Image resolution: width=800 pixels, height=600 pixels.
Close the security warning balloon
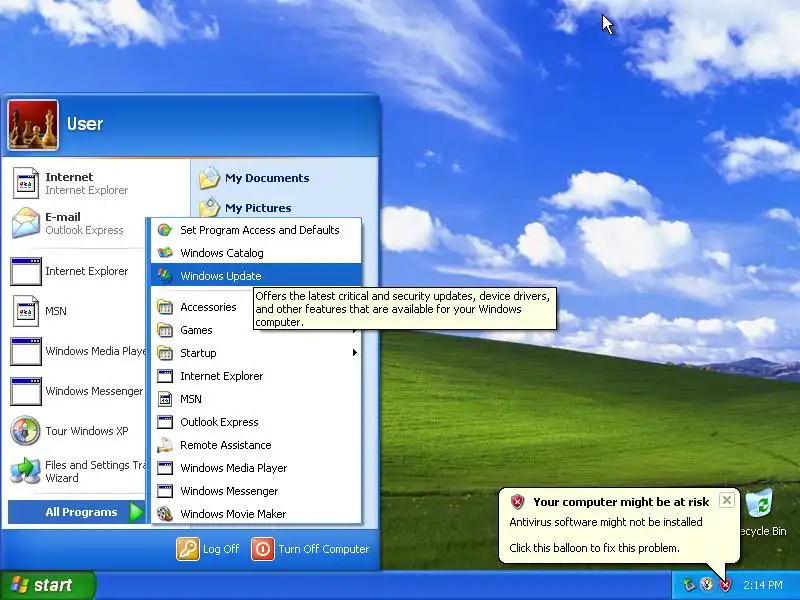[727, 500]
